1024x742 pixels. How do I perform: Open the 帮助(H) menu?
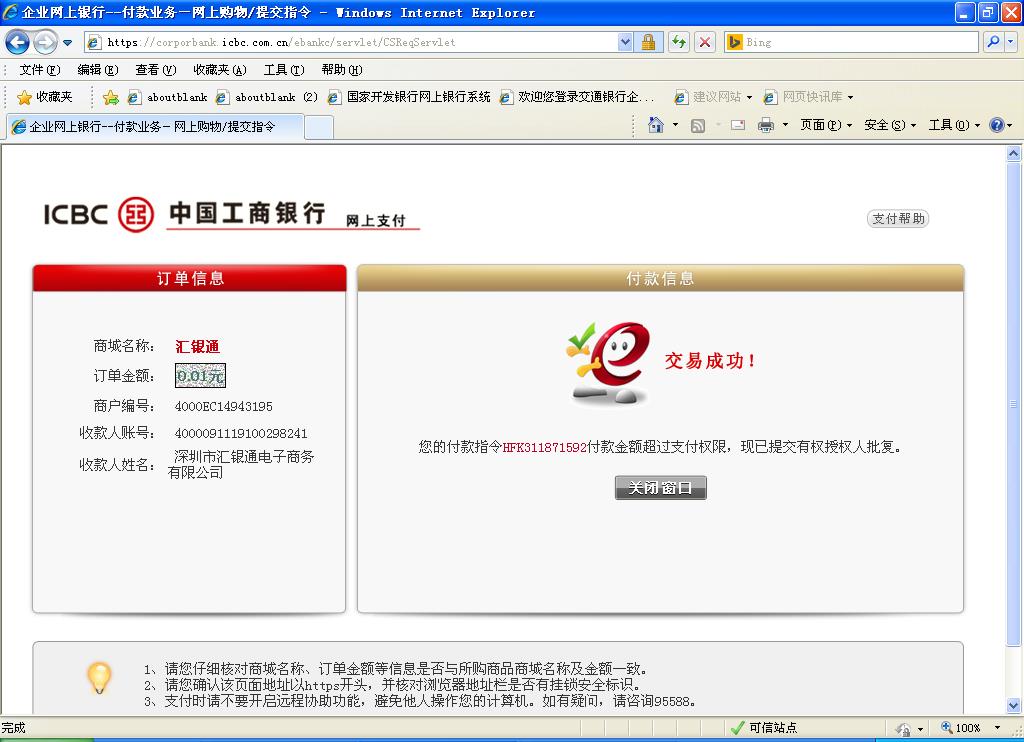point(342,70)
